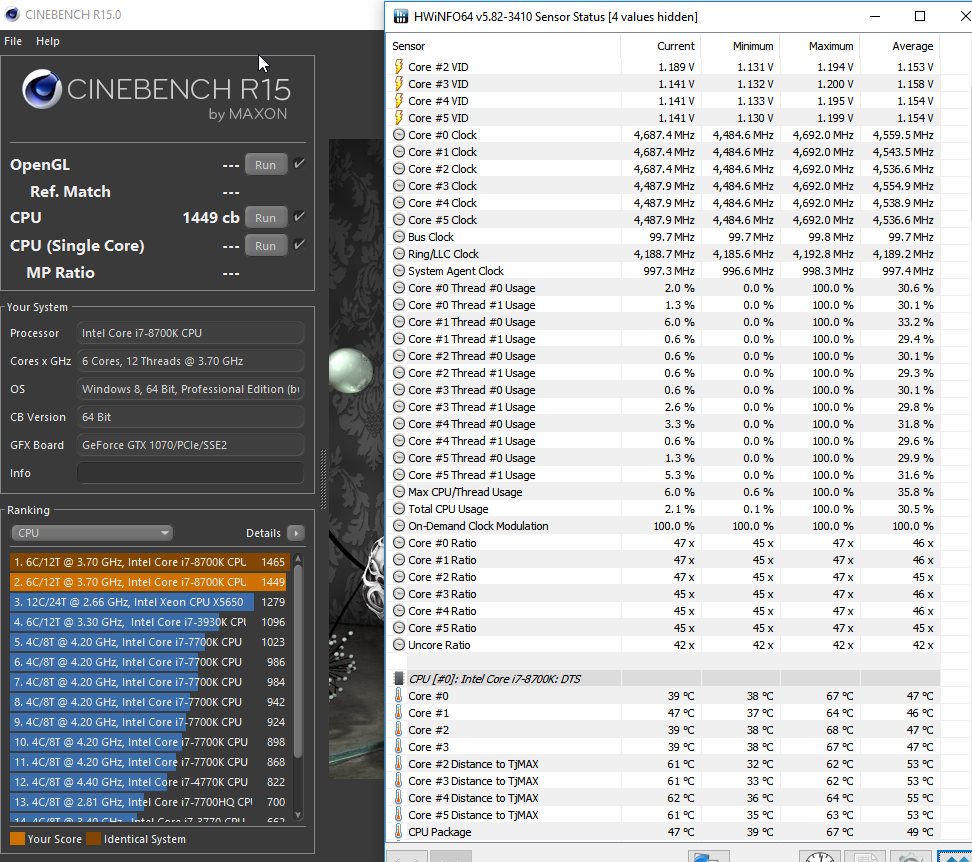
Task: Click the Current column header
Action: pos(661,46)
